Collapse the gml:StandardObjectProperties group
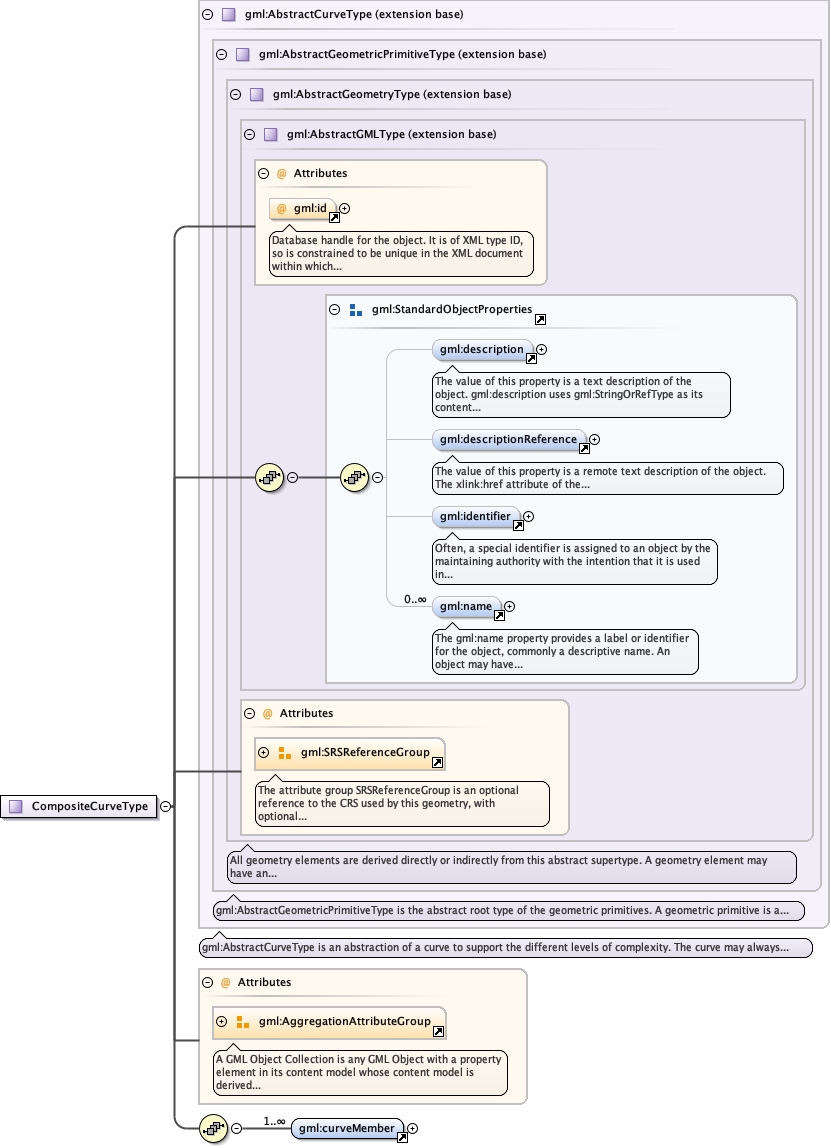The height and width of the screenshot is (1148, 831). [335, 310]
